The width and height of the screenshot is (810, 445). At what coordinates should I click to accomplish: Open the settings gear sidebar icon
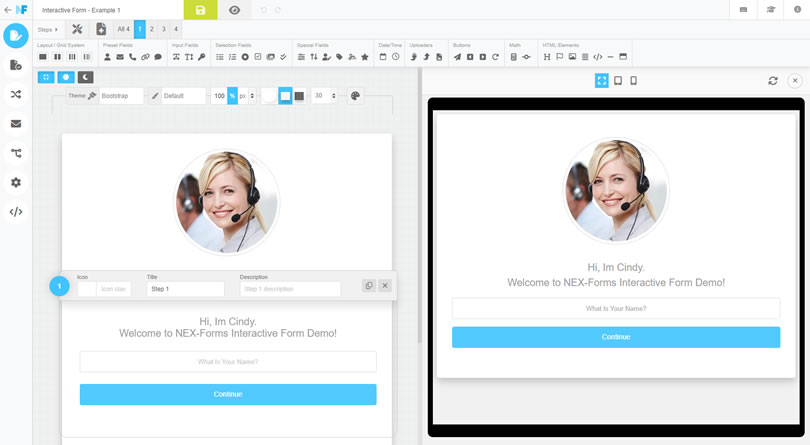(16, 182)
